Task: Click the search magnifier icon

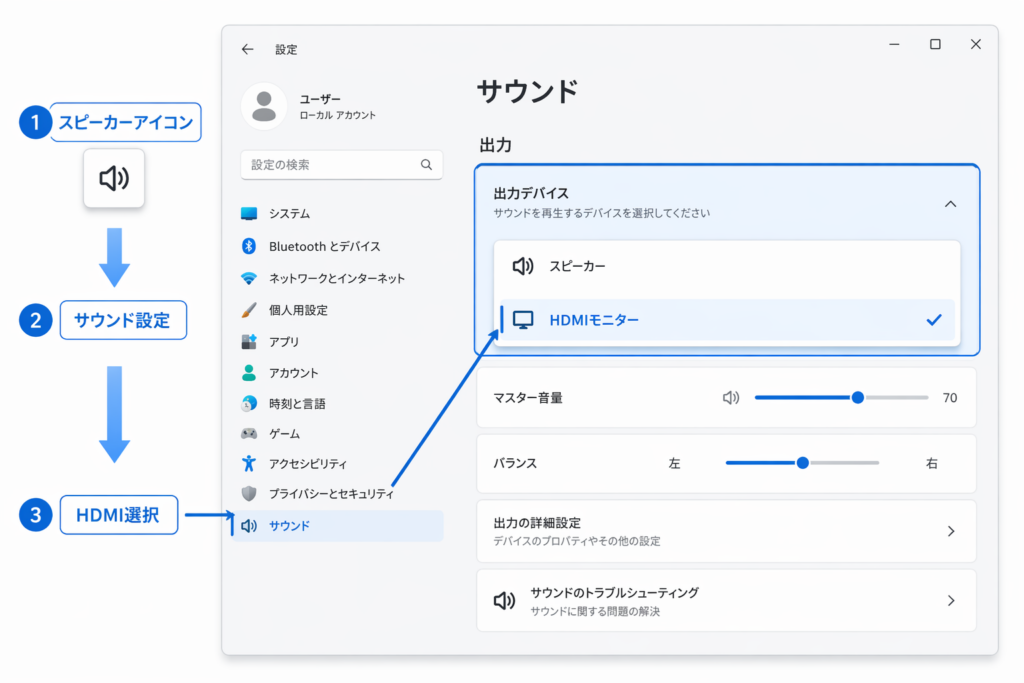Action: pyautogui.click(x=426, y=165)
